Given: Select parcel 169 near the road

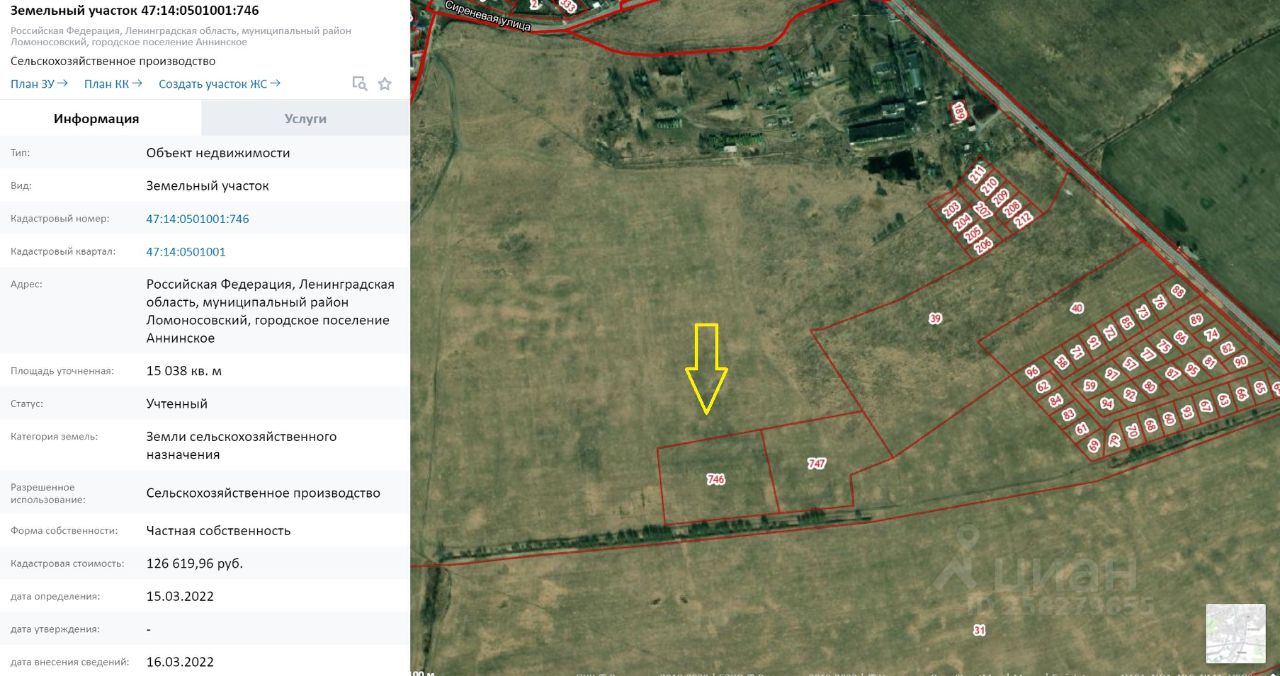Looking at the screenshot, I should (959, 111).
